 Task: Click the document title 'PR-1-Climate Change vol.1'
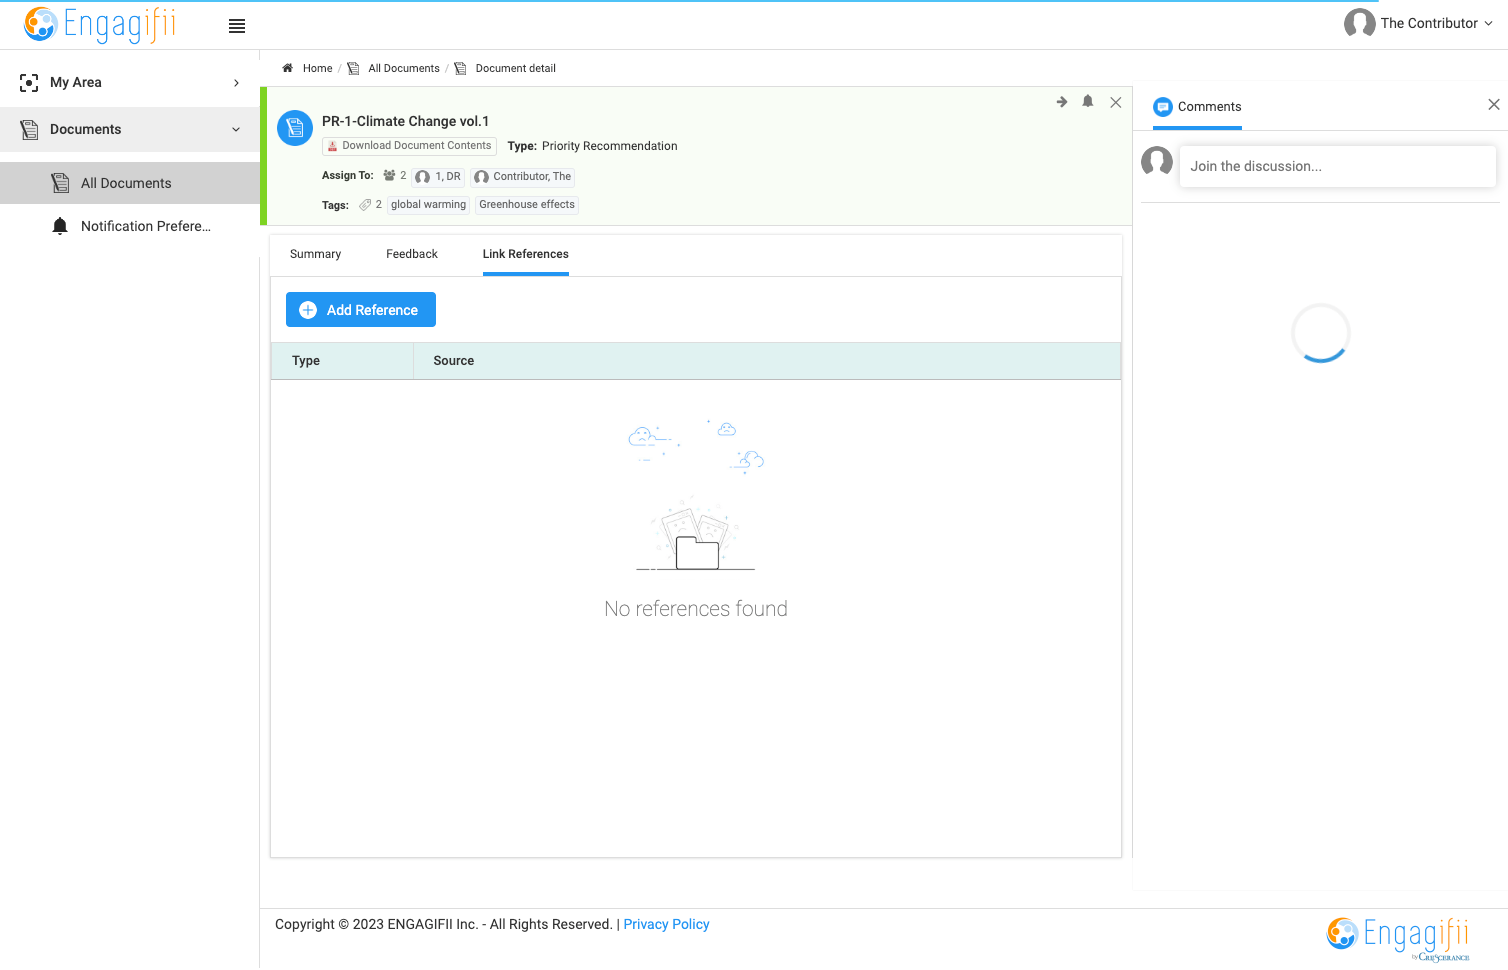pos(406,121)
